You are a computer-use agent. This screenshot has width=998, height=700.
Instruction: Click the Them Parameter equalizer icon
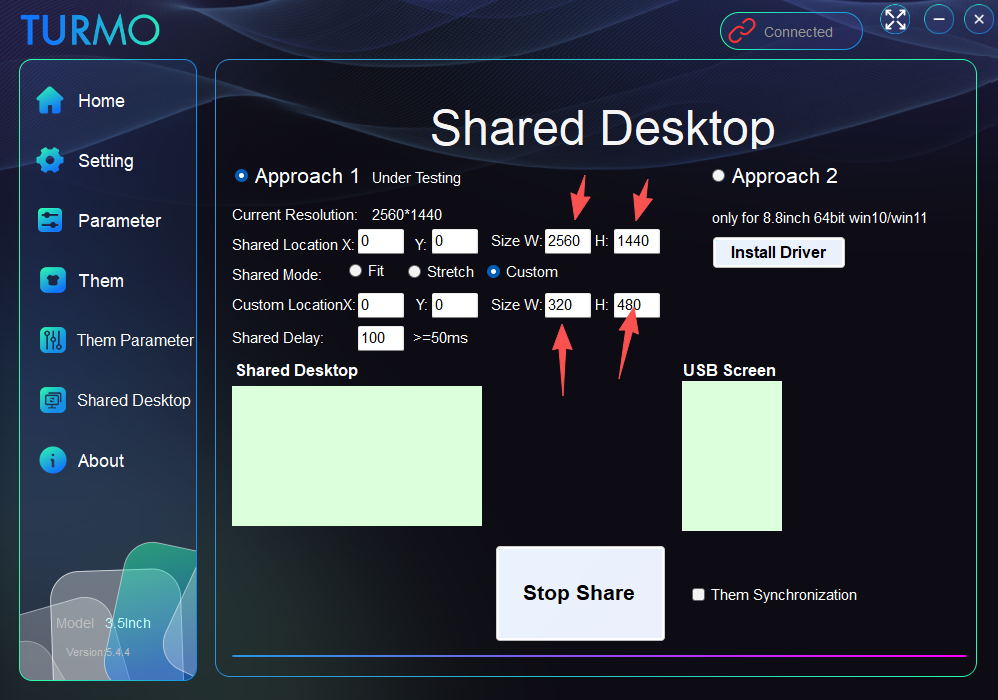click(x=52, y=340)
